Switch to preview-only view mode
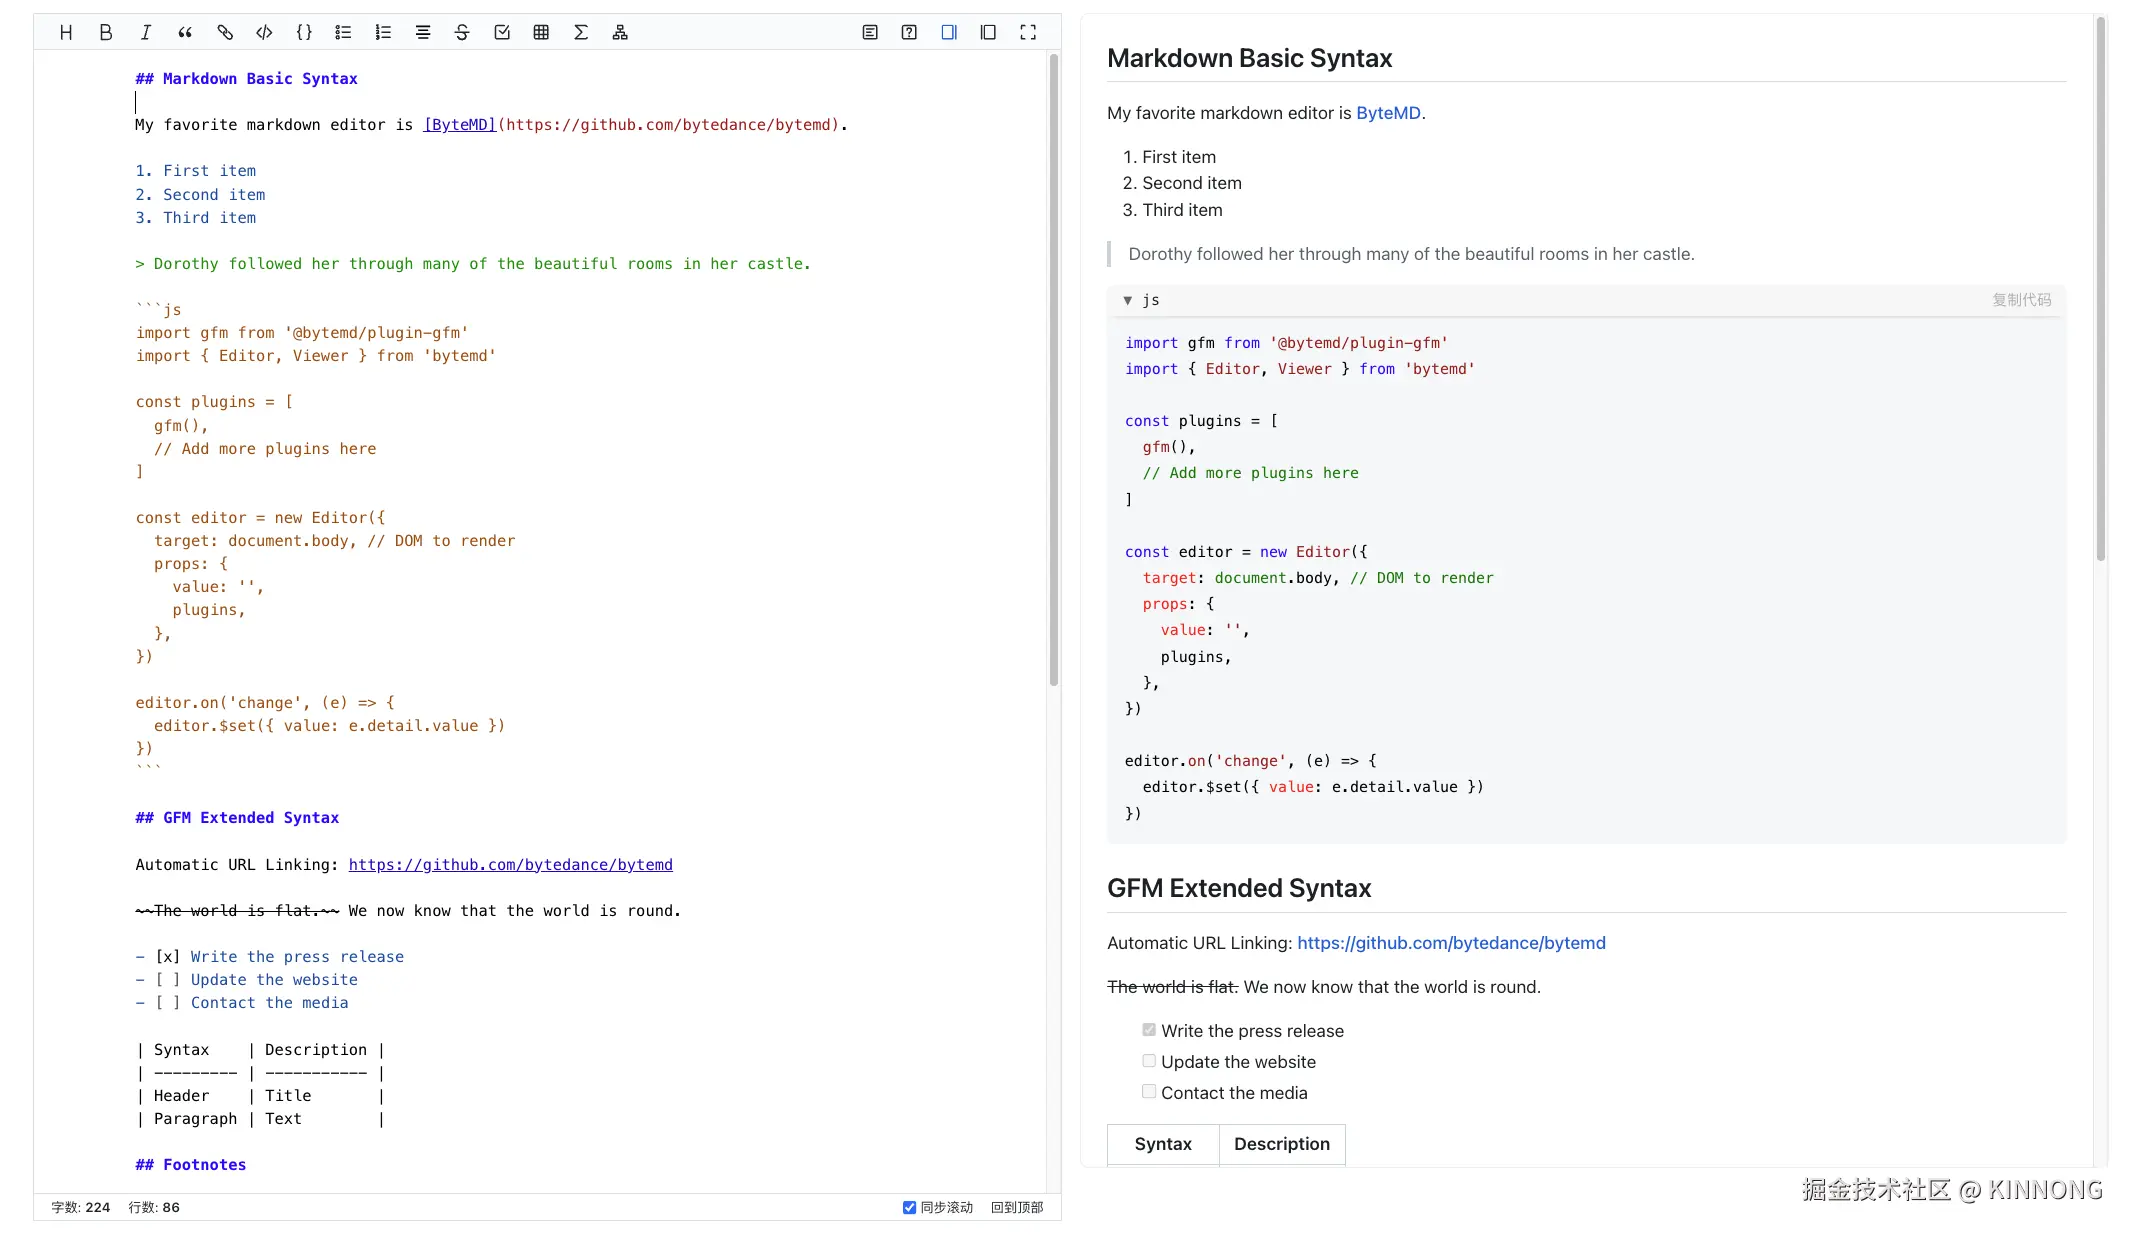This screenshot has width=2135, height=1235. pos(988,32)
